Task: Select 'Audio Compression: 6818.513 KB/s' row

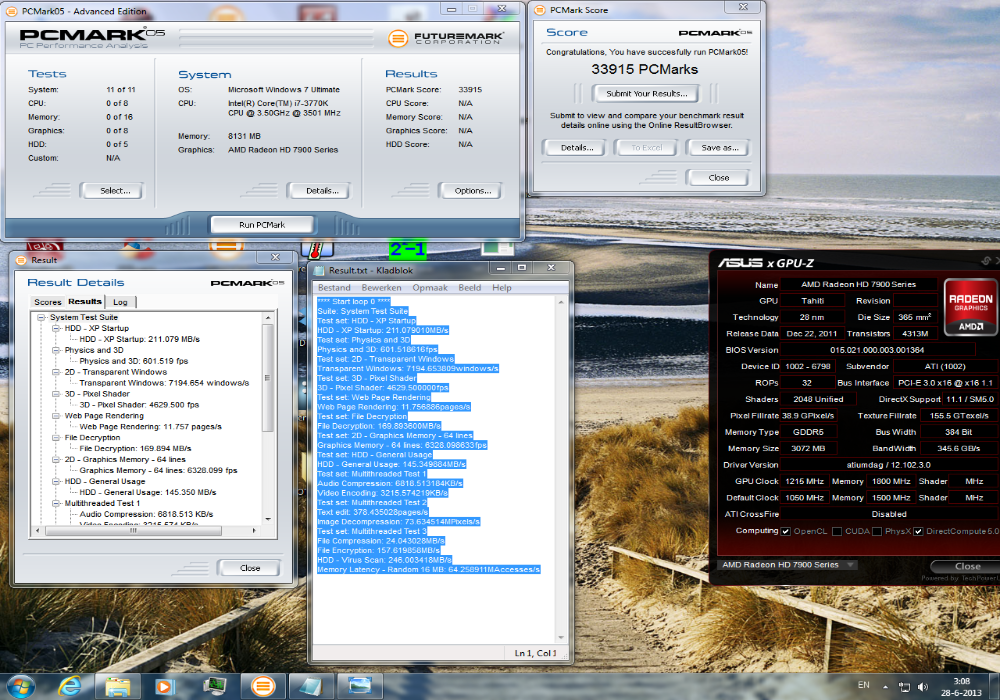Action: point(146,514)
